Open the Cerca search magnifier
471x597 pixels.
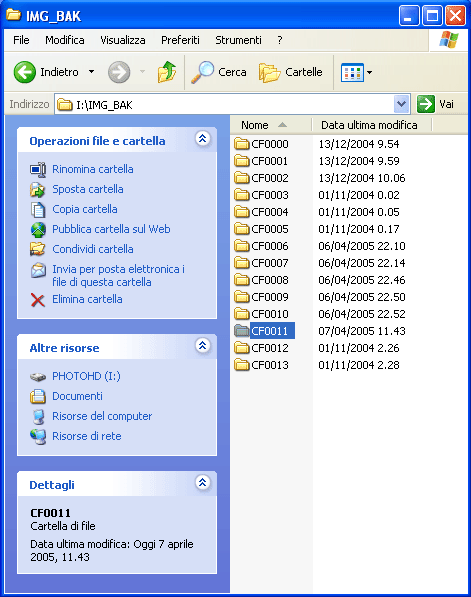(x=202, y=72)
